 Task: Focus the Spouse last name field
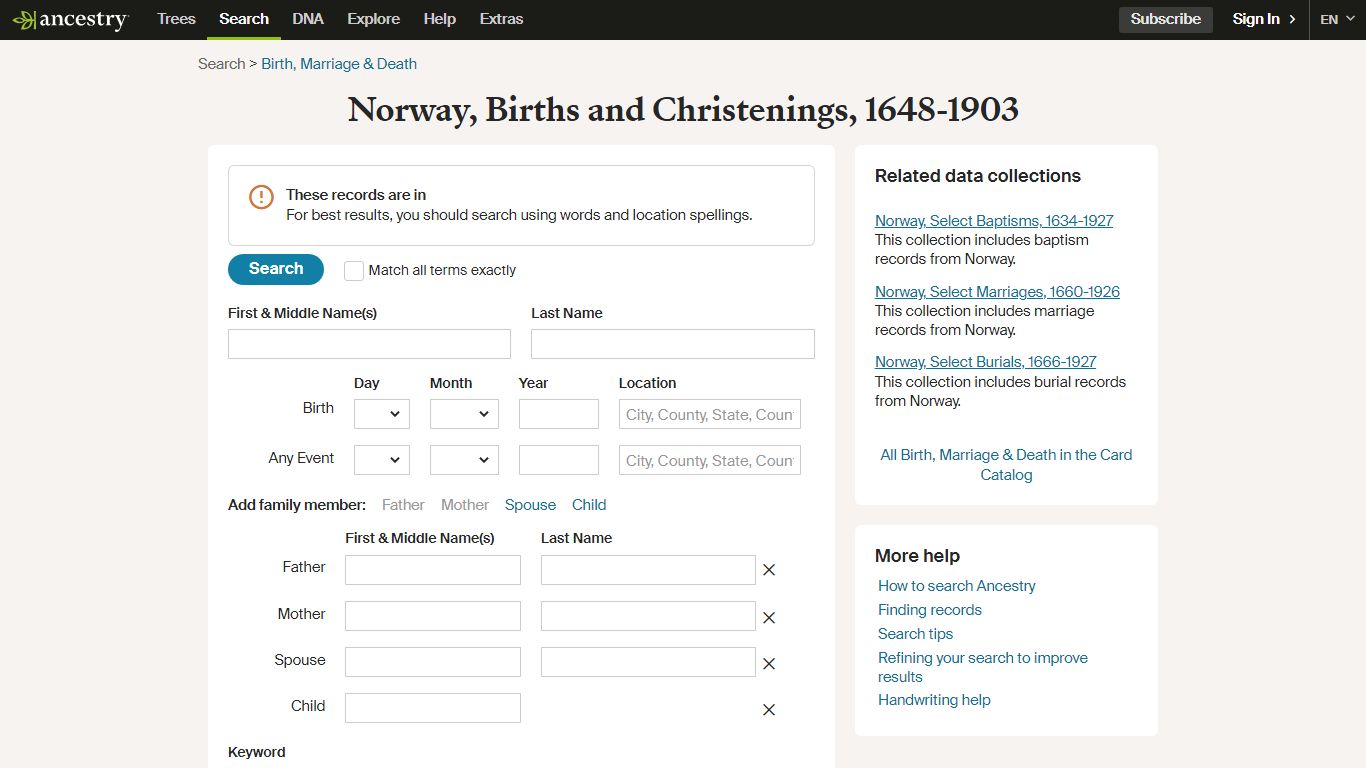tap(648, 662)
